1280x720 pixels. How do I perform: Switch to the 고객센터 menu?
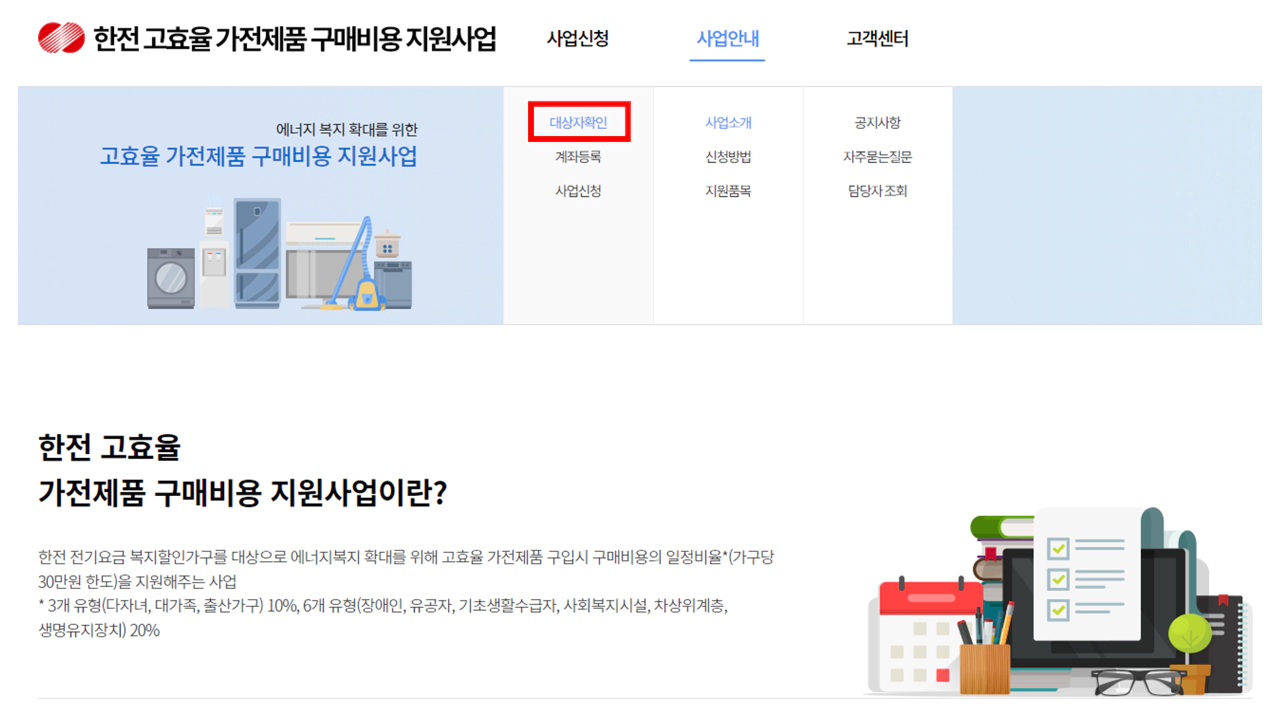(875, 38)
